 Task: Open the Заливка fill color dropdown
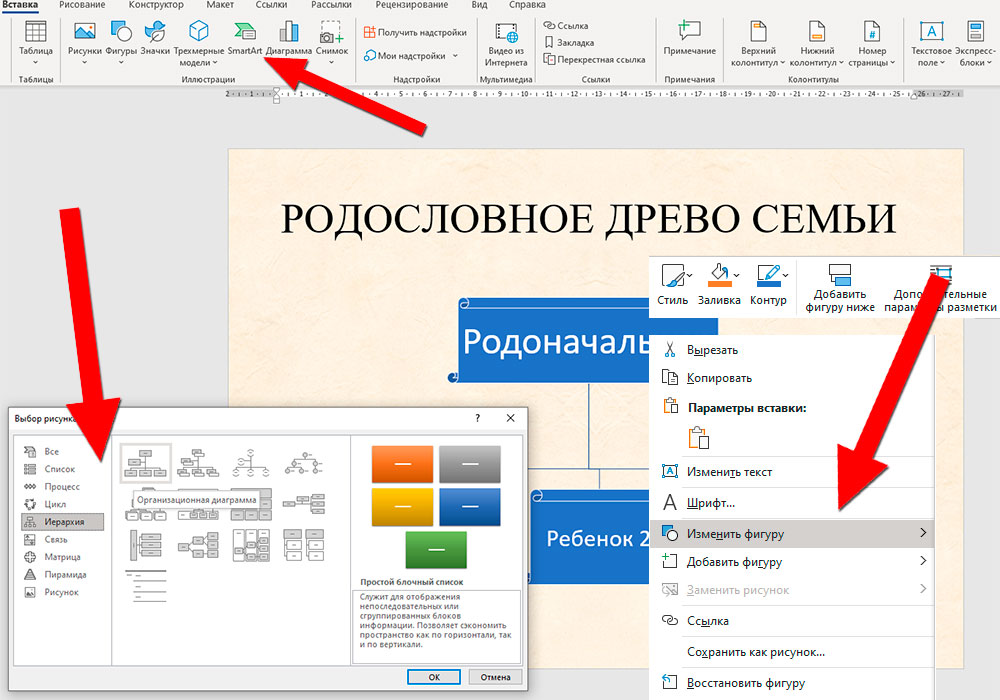click(736, 275)
